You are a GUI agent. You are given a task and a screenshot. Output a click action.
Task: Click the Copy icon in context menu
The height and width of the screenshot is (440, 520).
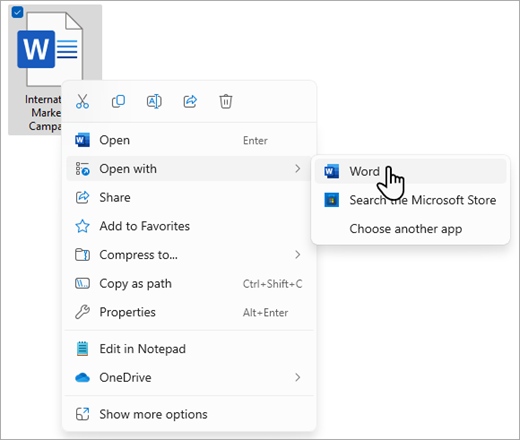click(x=118, y=101)
